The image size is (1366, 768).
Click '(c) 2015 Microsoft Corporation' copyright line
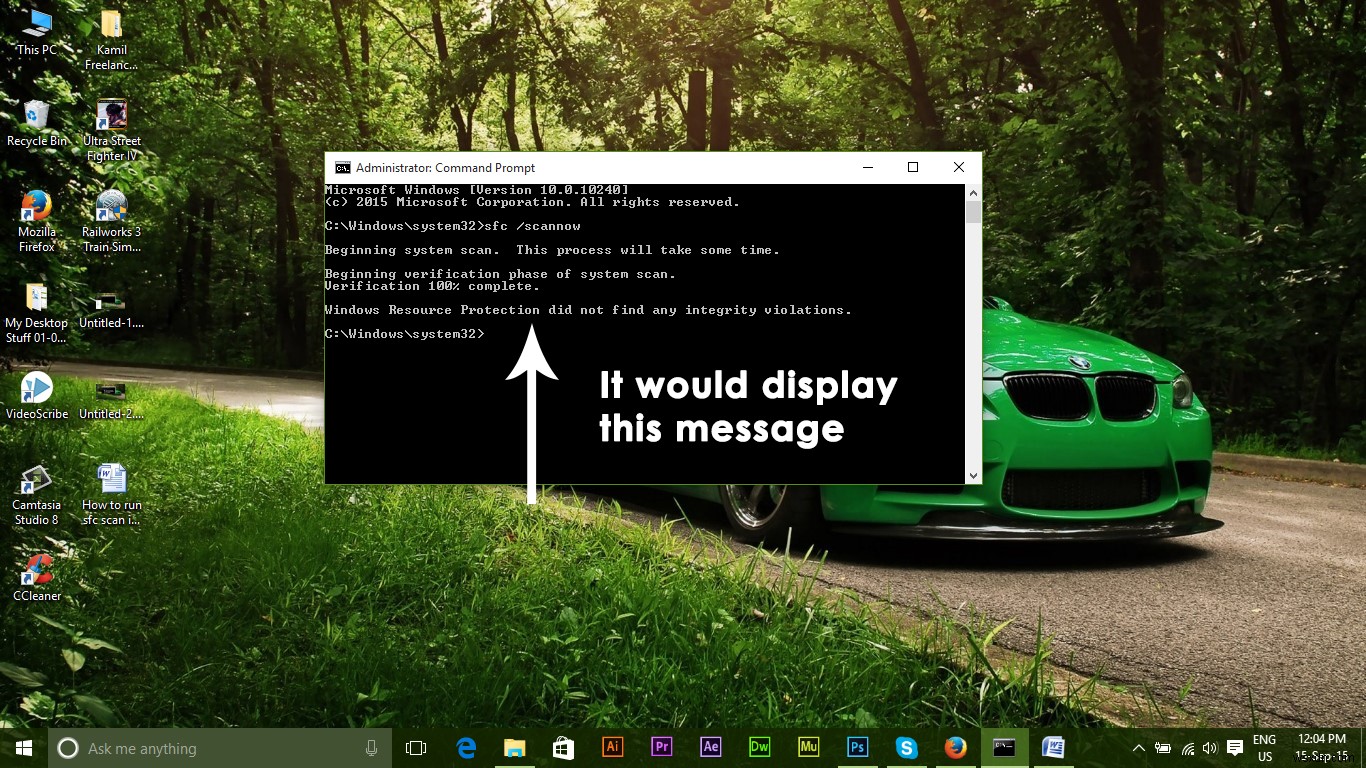(532, 202)
